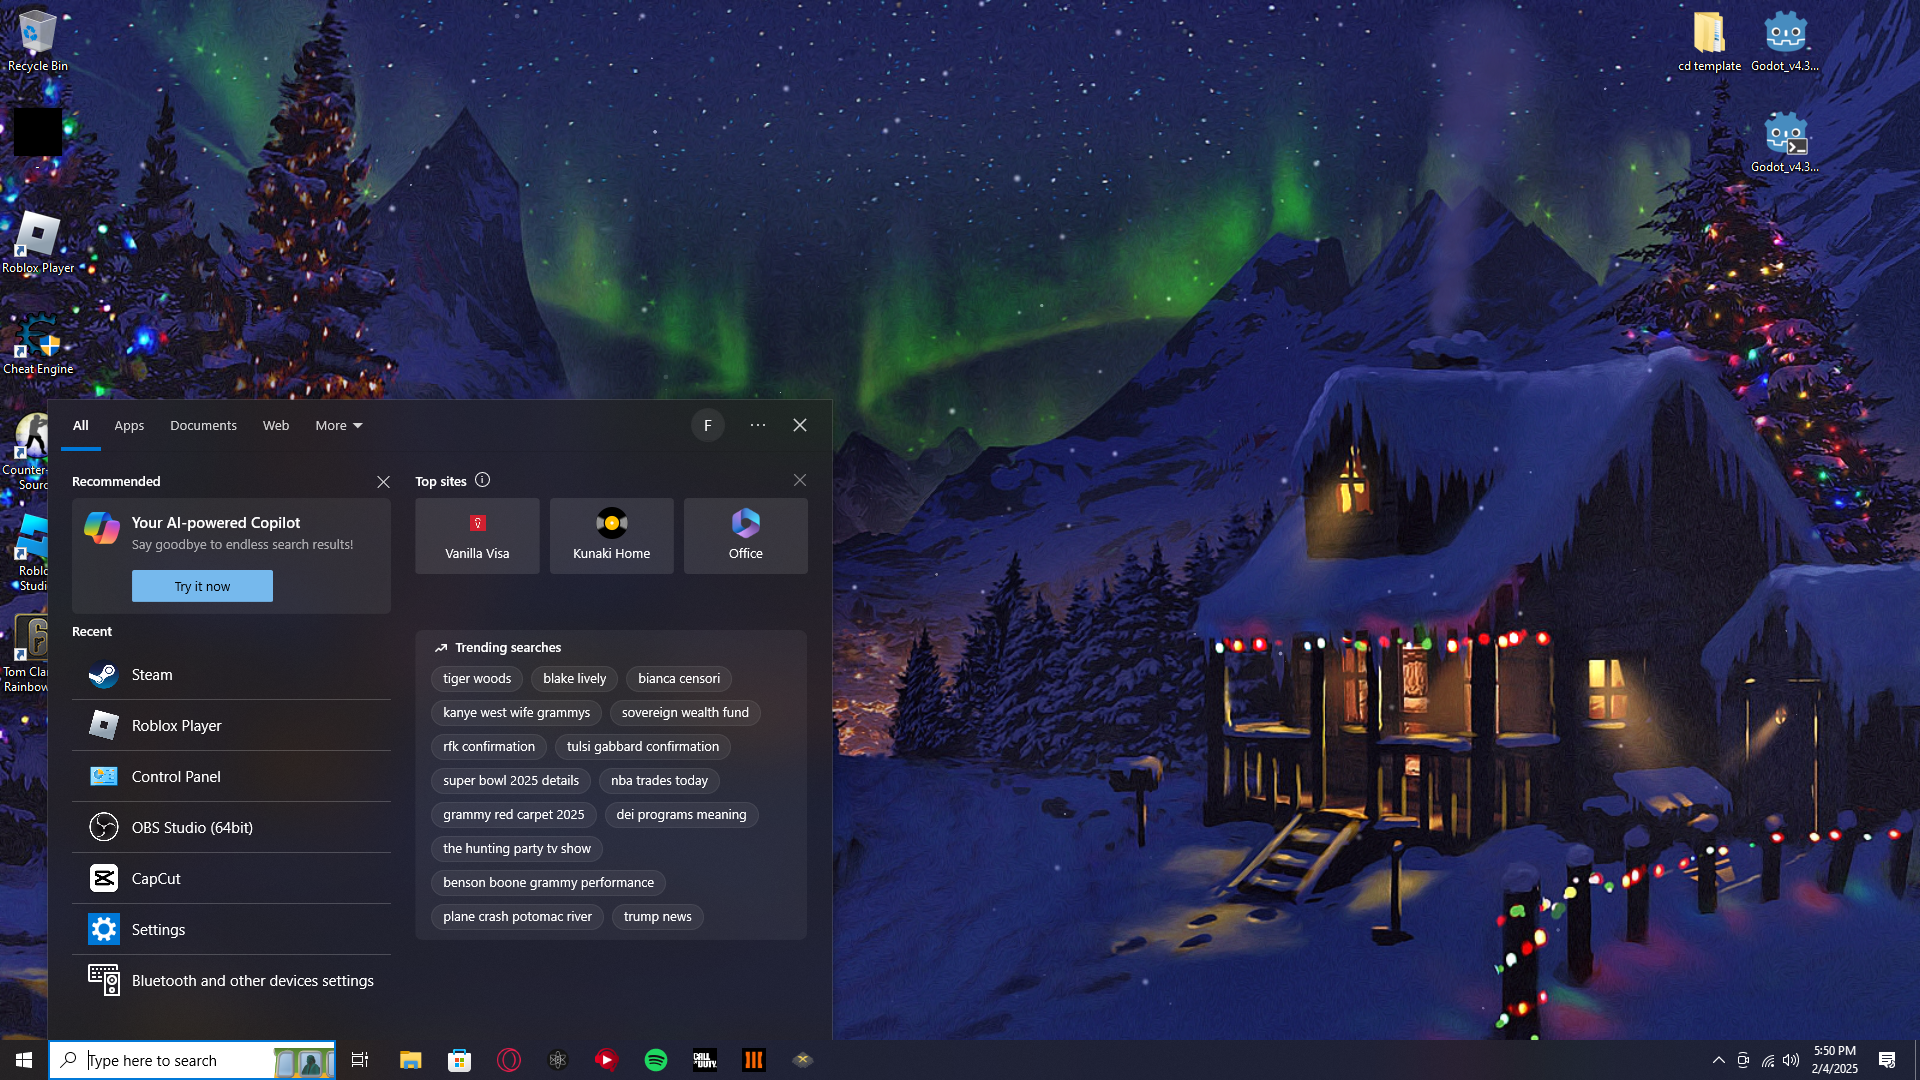
Task: Click the Spotify icon in the taskbar
Action: click(656, 1060)
